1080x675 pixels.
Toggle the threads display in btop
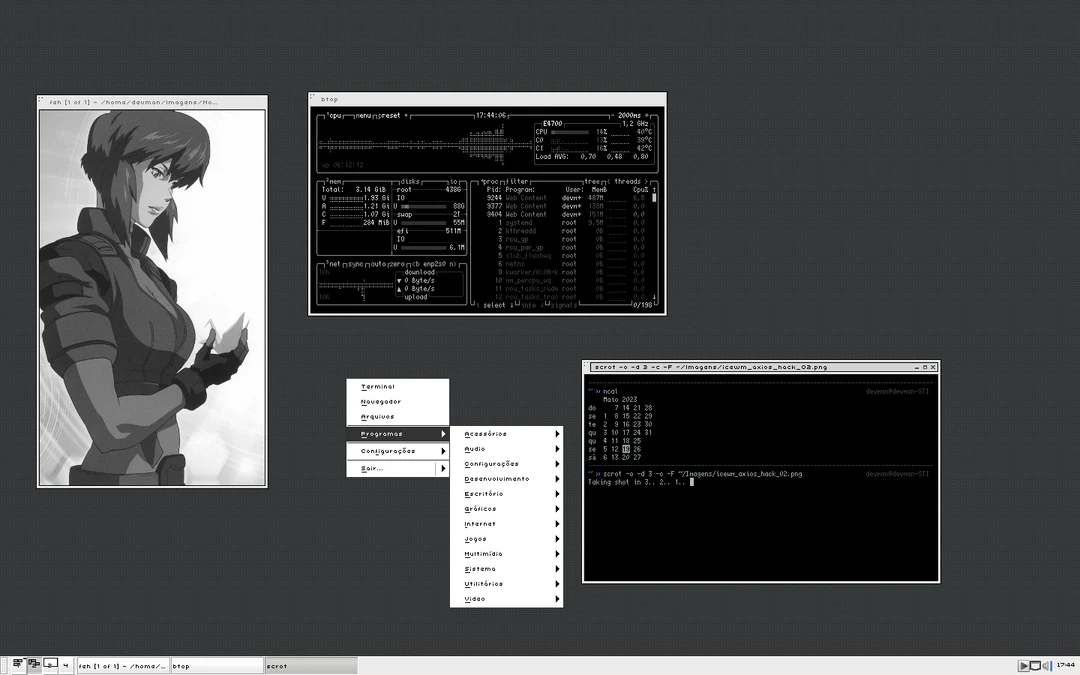(x=627, y=181)
